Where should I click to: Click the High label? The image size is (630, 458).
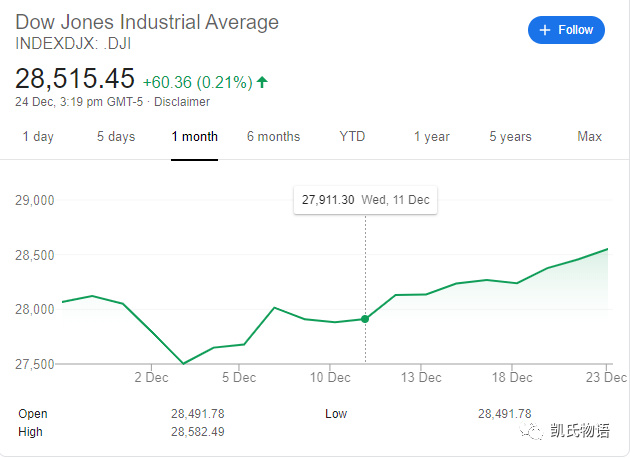[x=30, y=432]
